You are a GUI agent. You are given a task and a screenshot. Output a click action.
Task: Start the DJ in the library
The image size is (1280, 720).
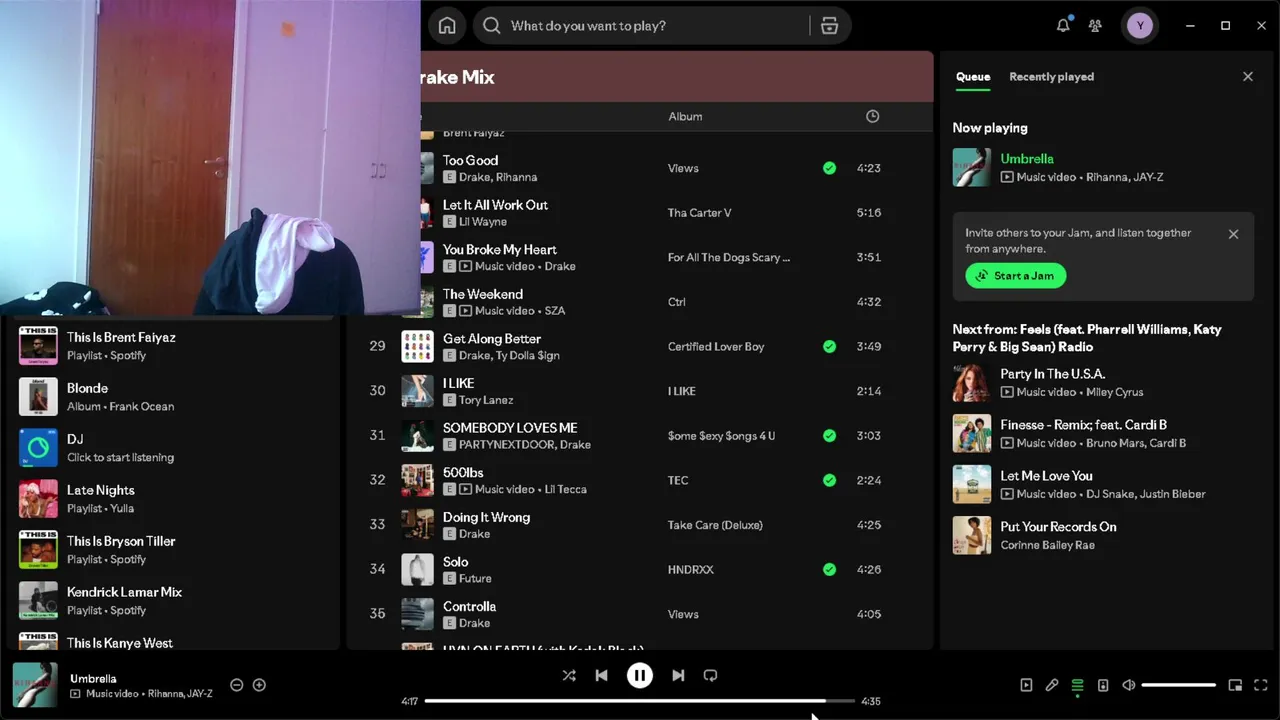[x=172, y=448]
